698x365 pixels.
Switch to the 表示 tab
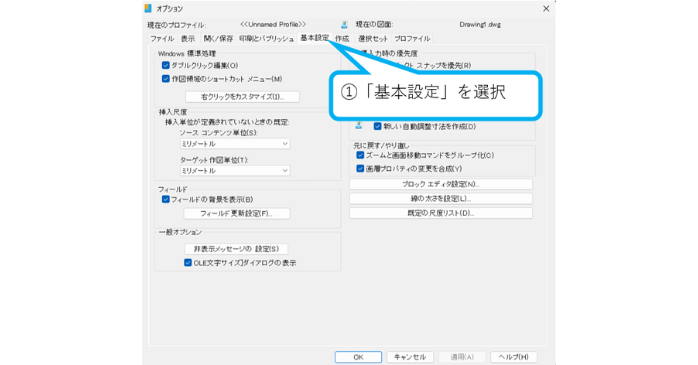coord(188,39)
